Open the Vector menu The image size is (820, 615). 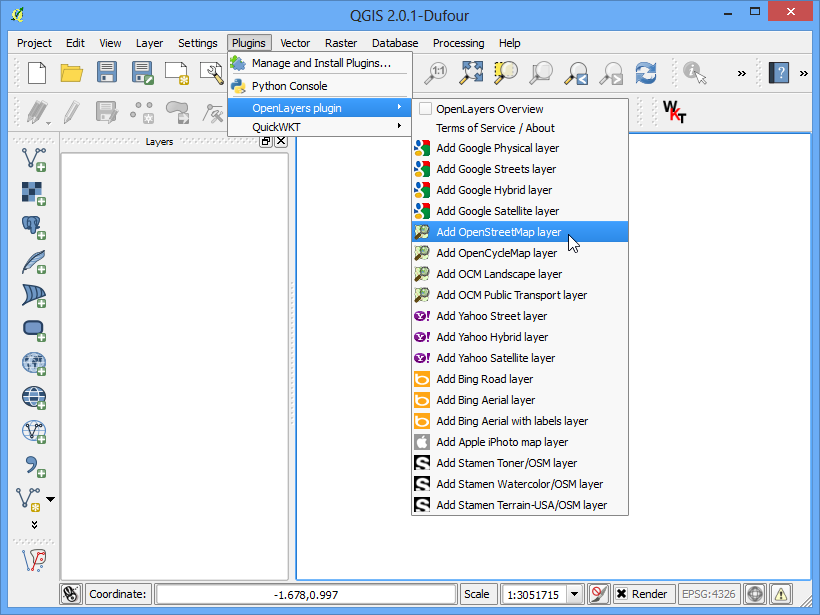(295, 43)
